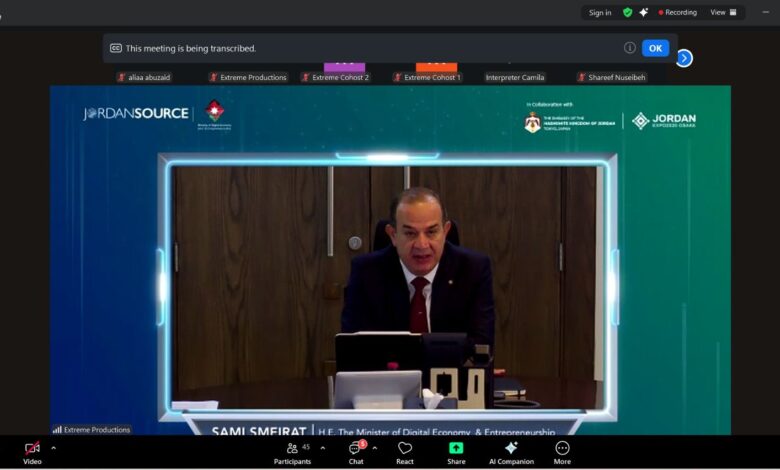Click the green encryption shield icon
The width and height of the screenshot is (780, 470).
pyautogui.click(x=627, y=13)
